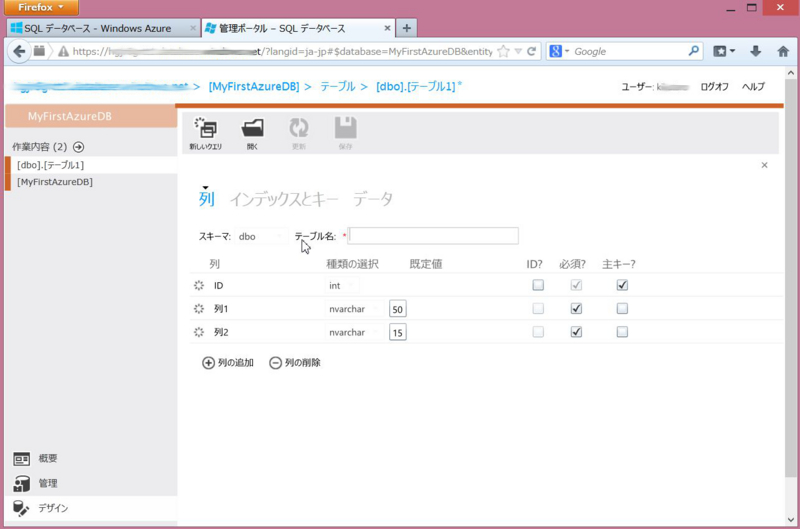Uncheck 主キー? checkbox for ID column
The height and width of the screenshot is (529, 800).
(622, 285)
